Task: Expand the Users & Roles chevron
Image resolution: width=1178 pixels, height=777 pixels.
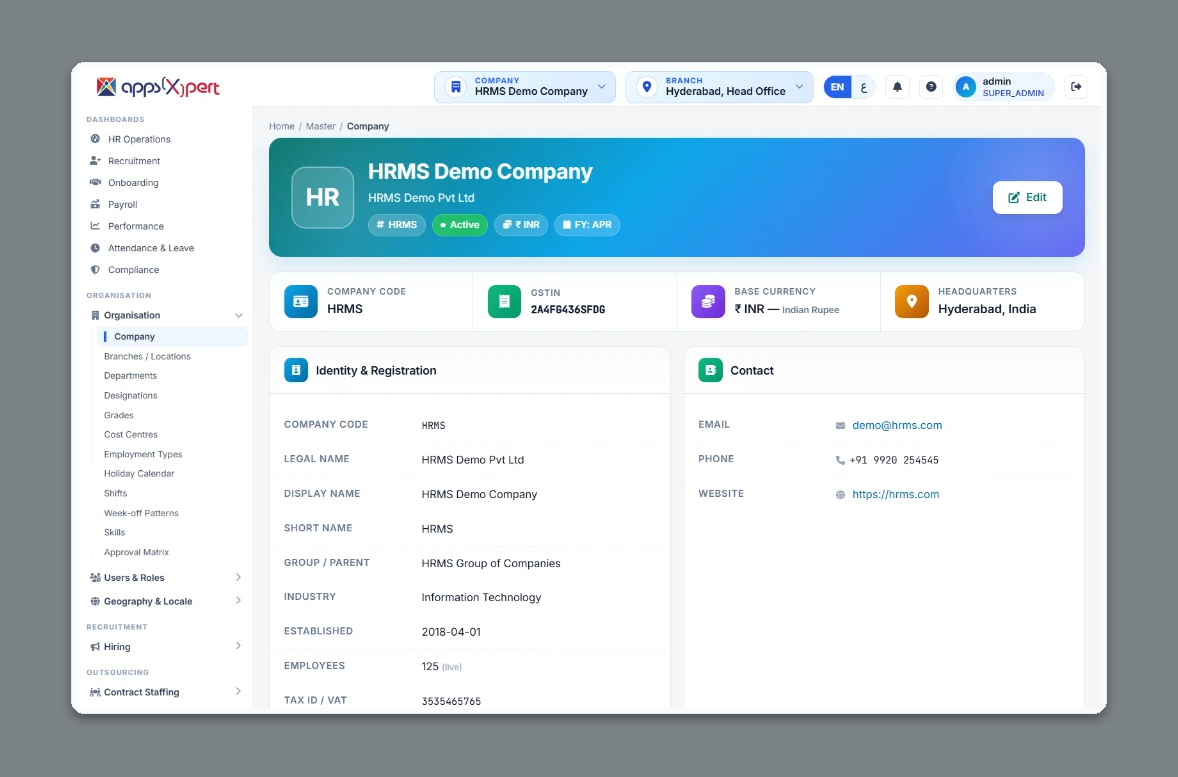Action: pyautogui.click(x=238, y=578)
